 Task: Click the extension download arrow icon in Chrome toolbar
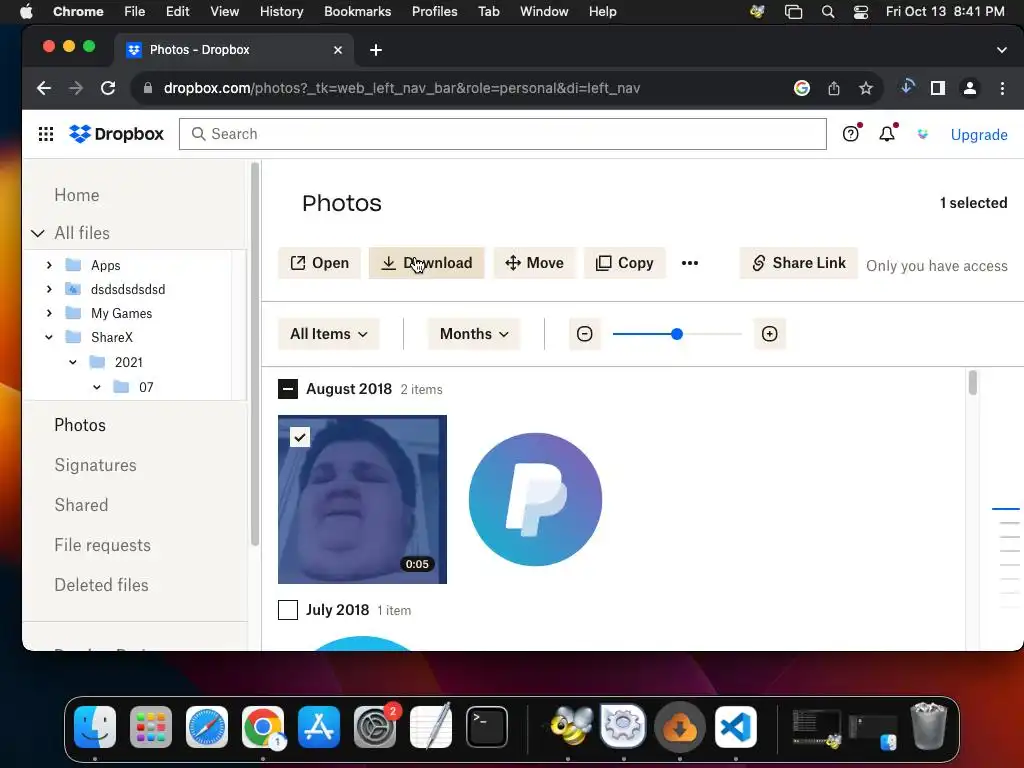coord(907,87)
